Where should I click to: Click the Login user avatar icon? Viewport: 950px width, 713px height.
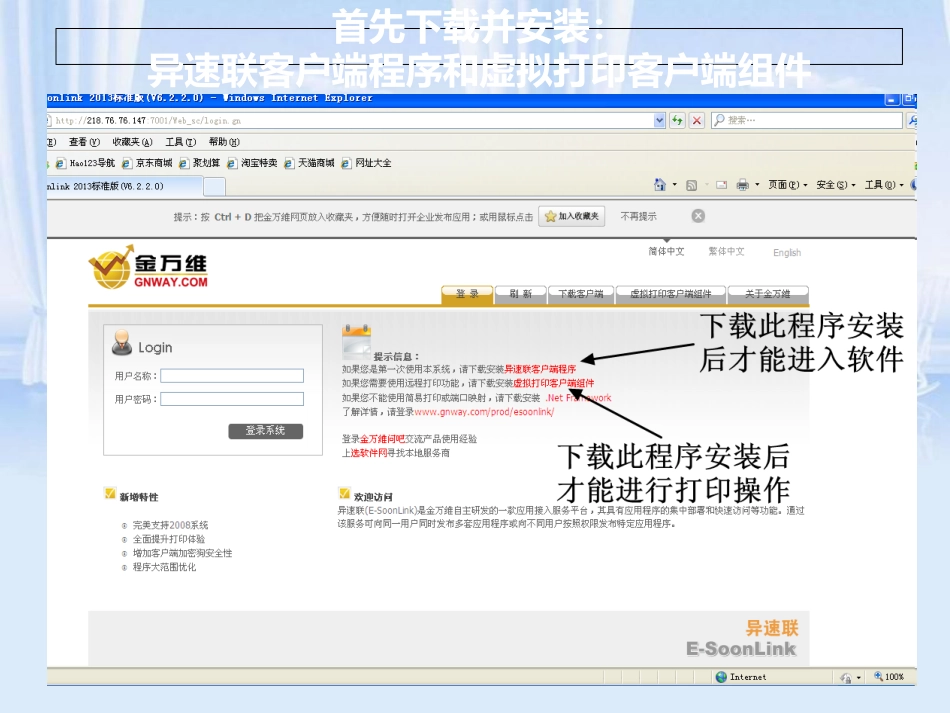coord(122,342)
